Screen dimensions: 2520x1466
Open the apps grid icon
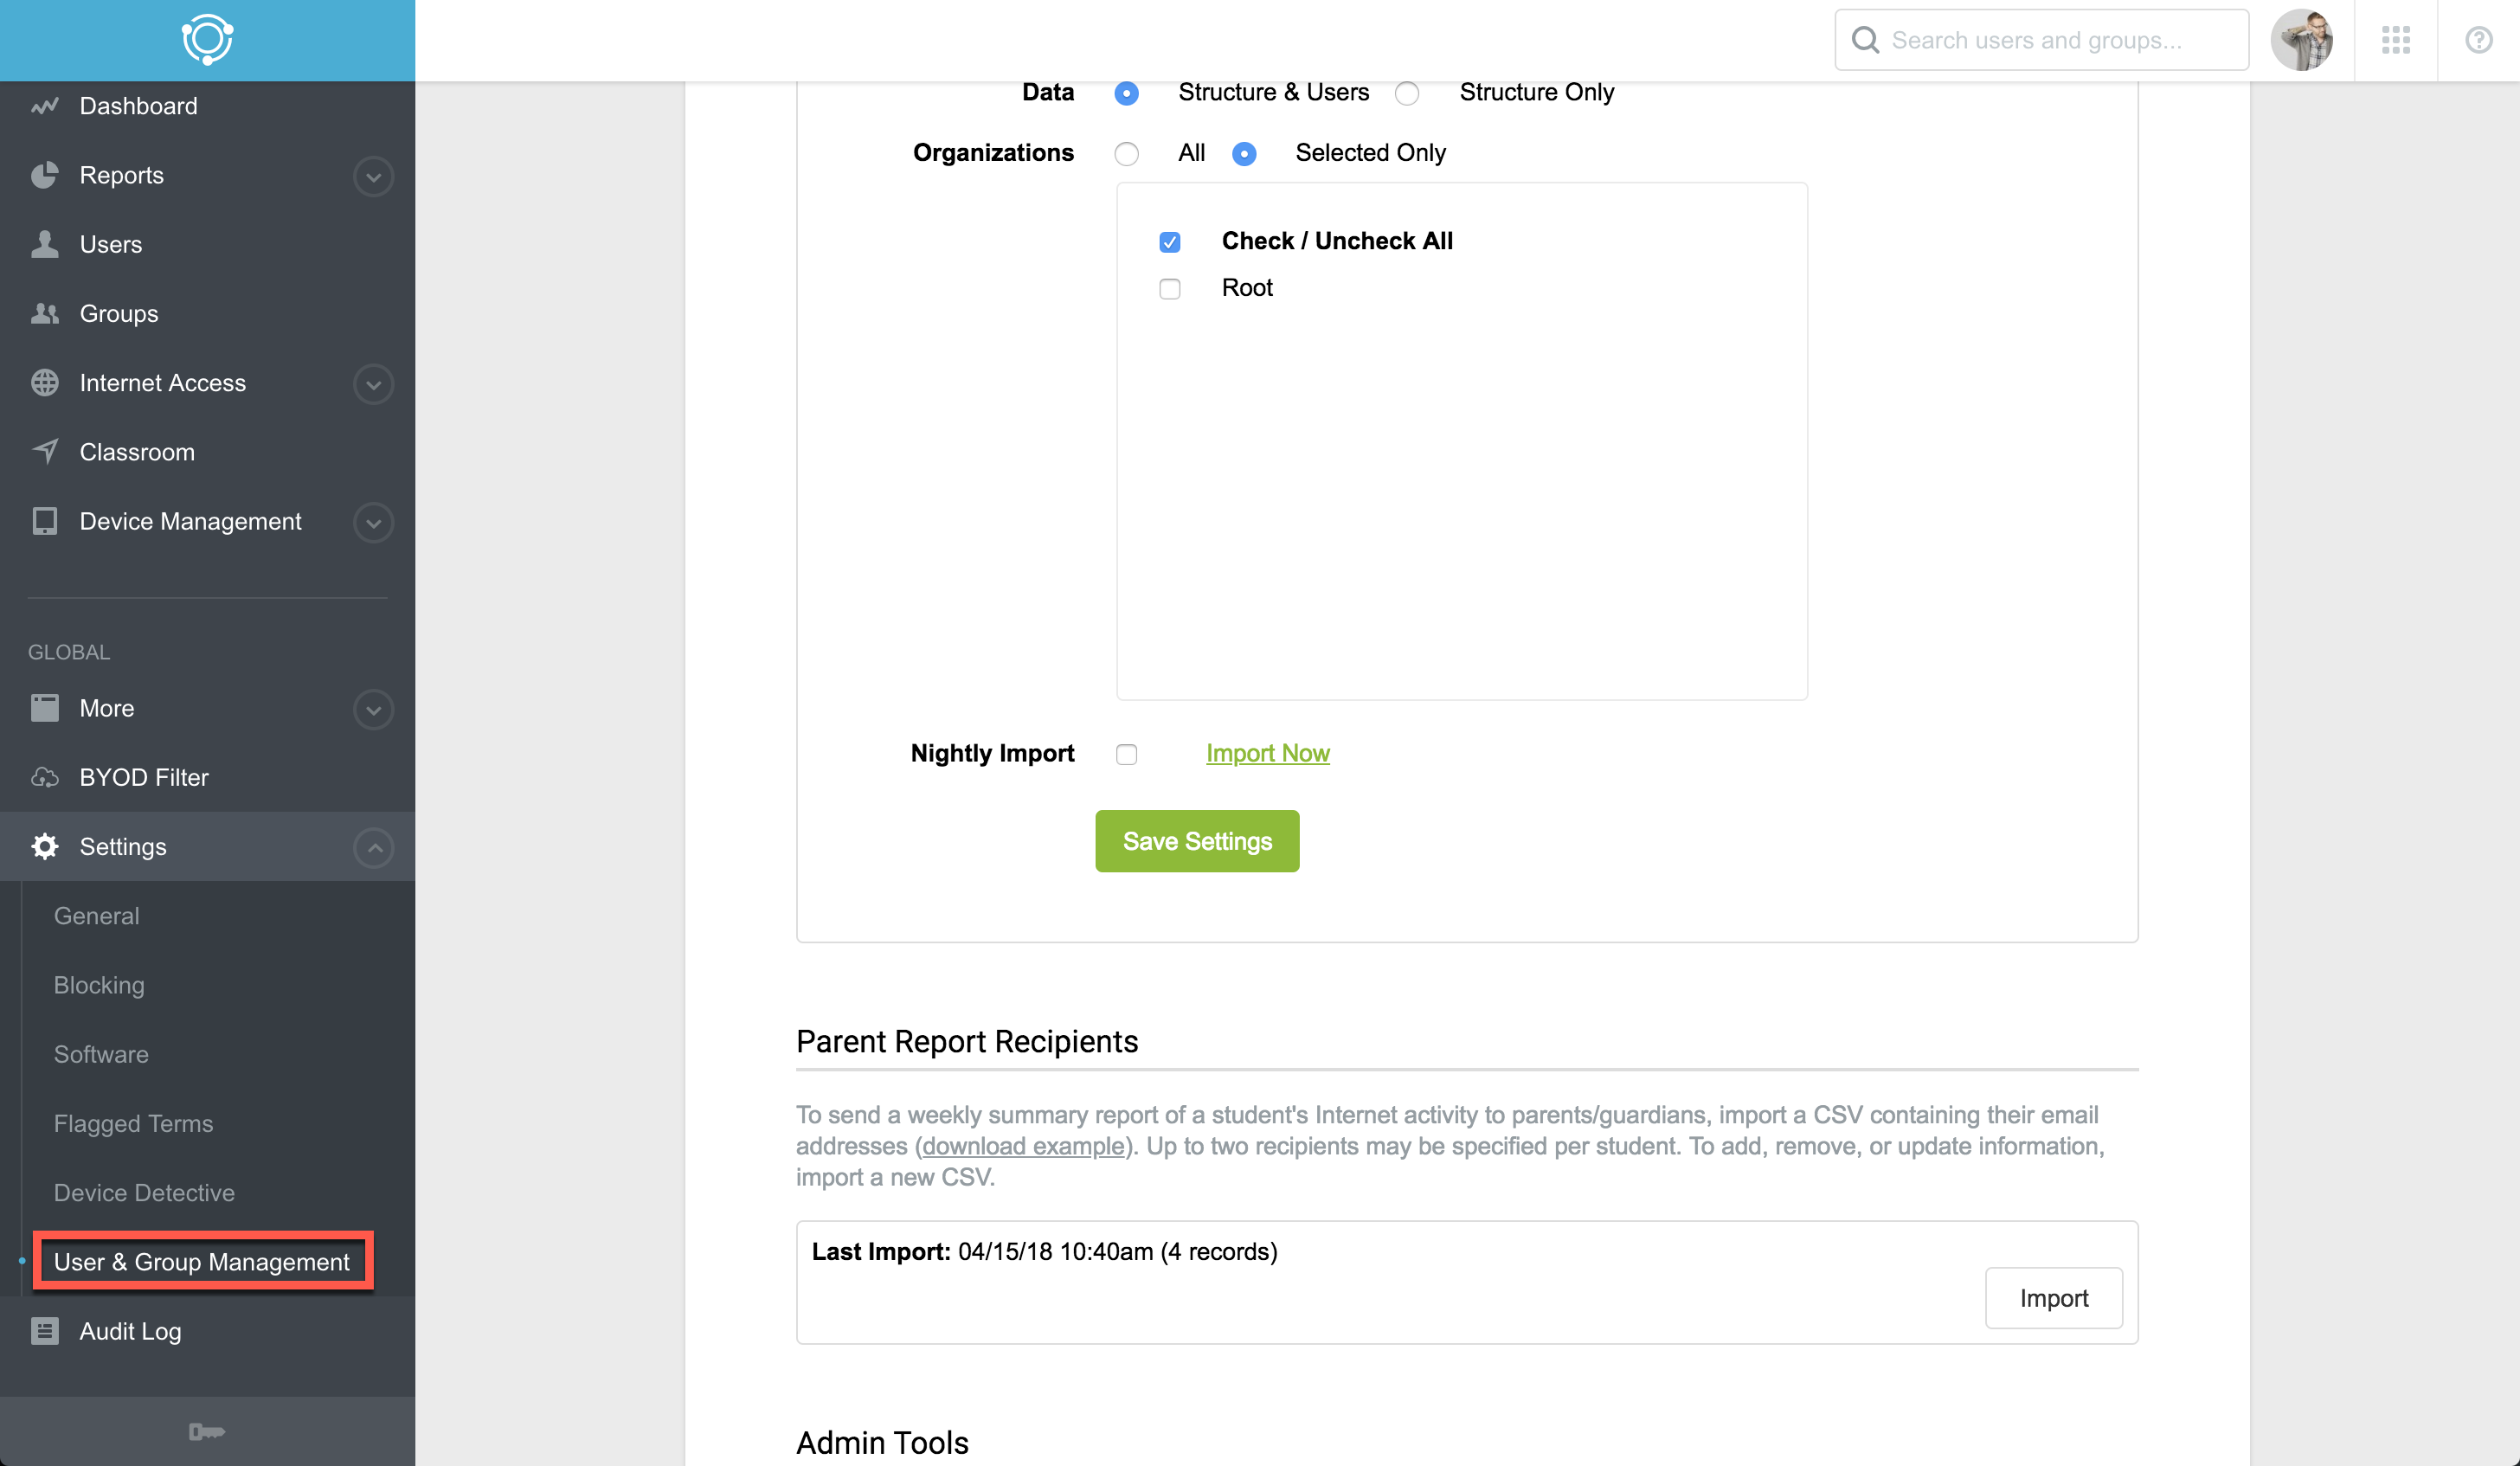click(2395, 40)
